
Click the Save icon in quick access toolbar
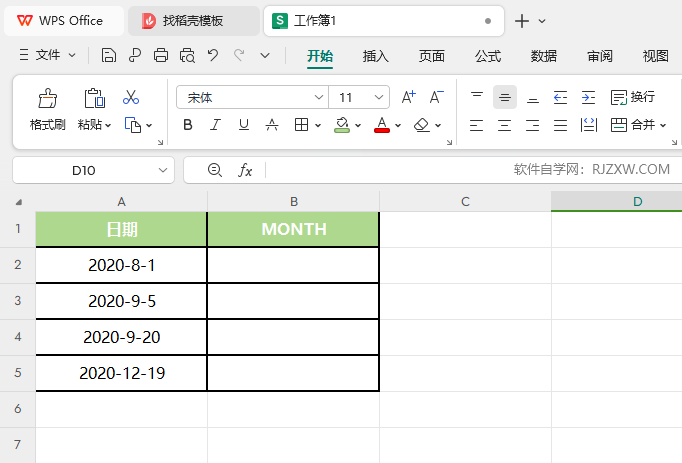[x=109, y=56]
